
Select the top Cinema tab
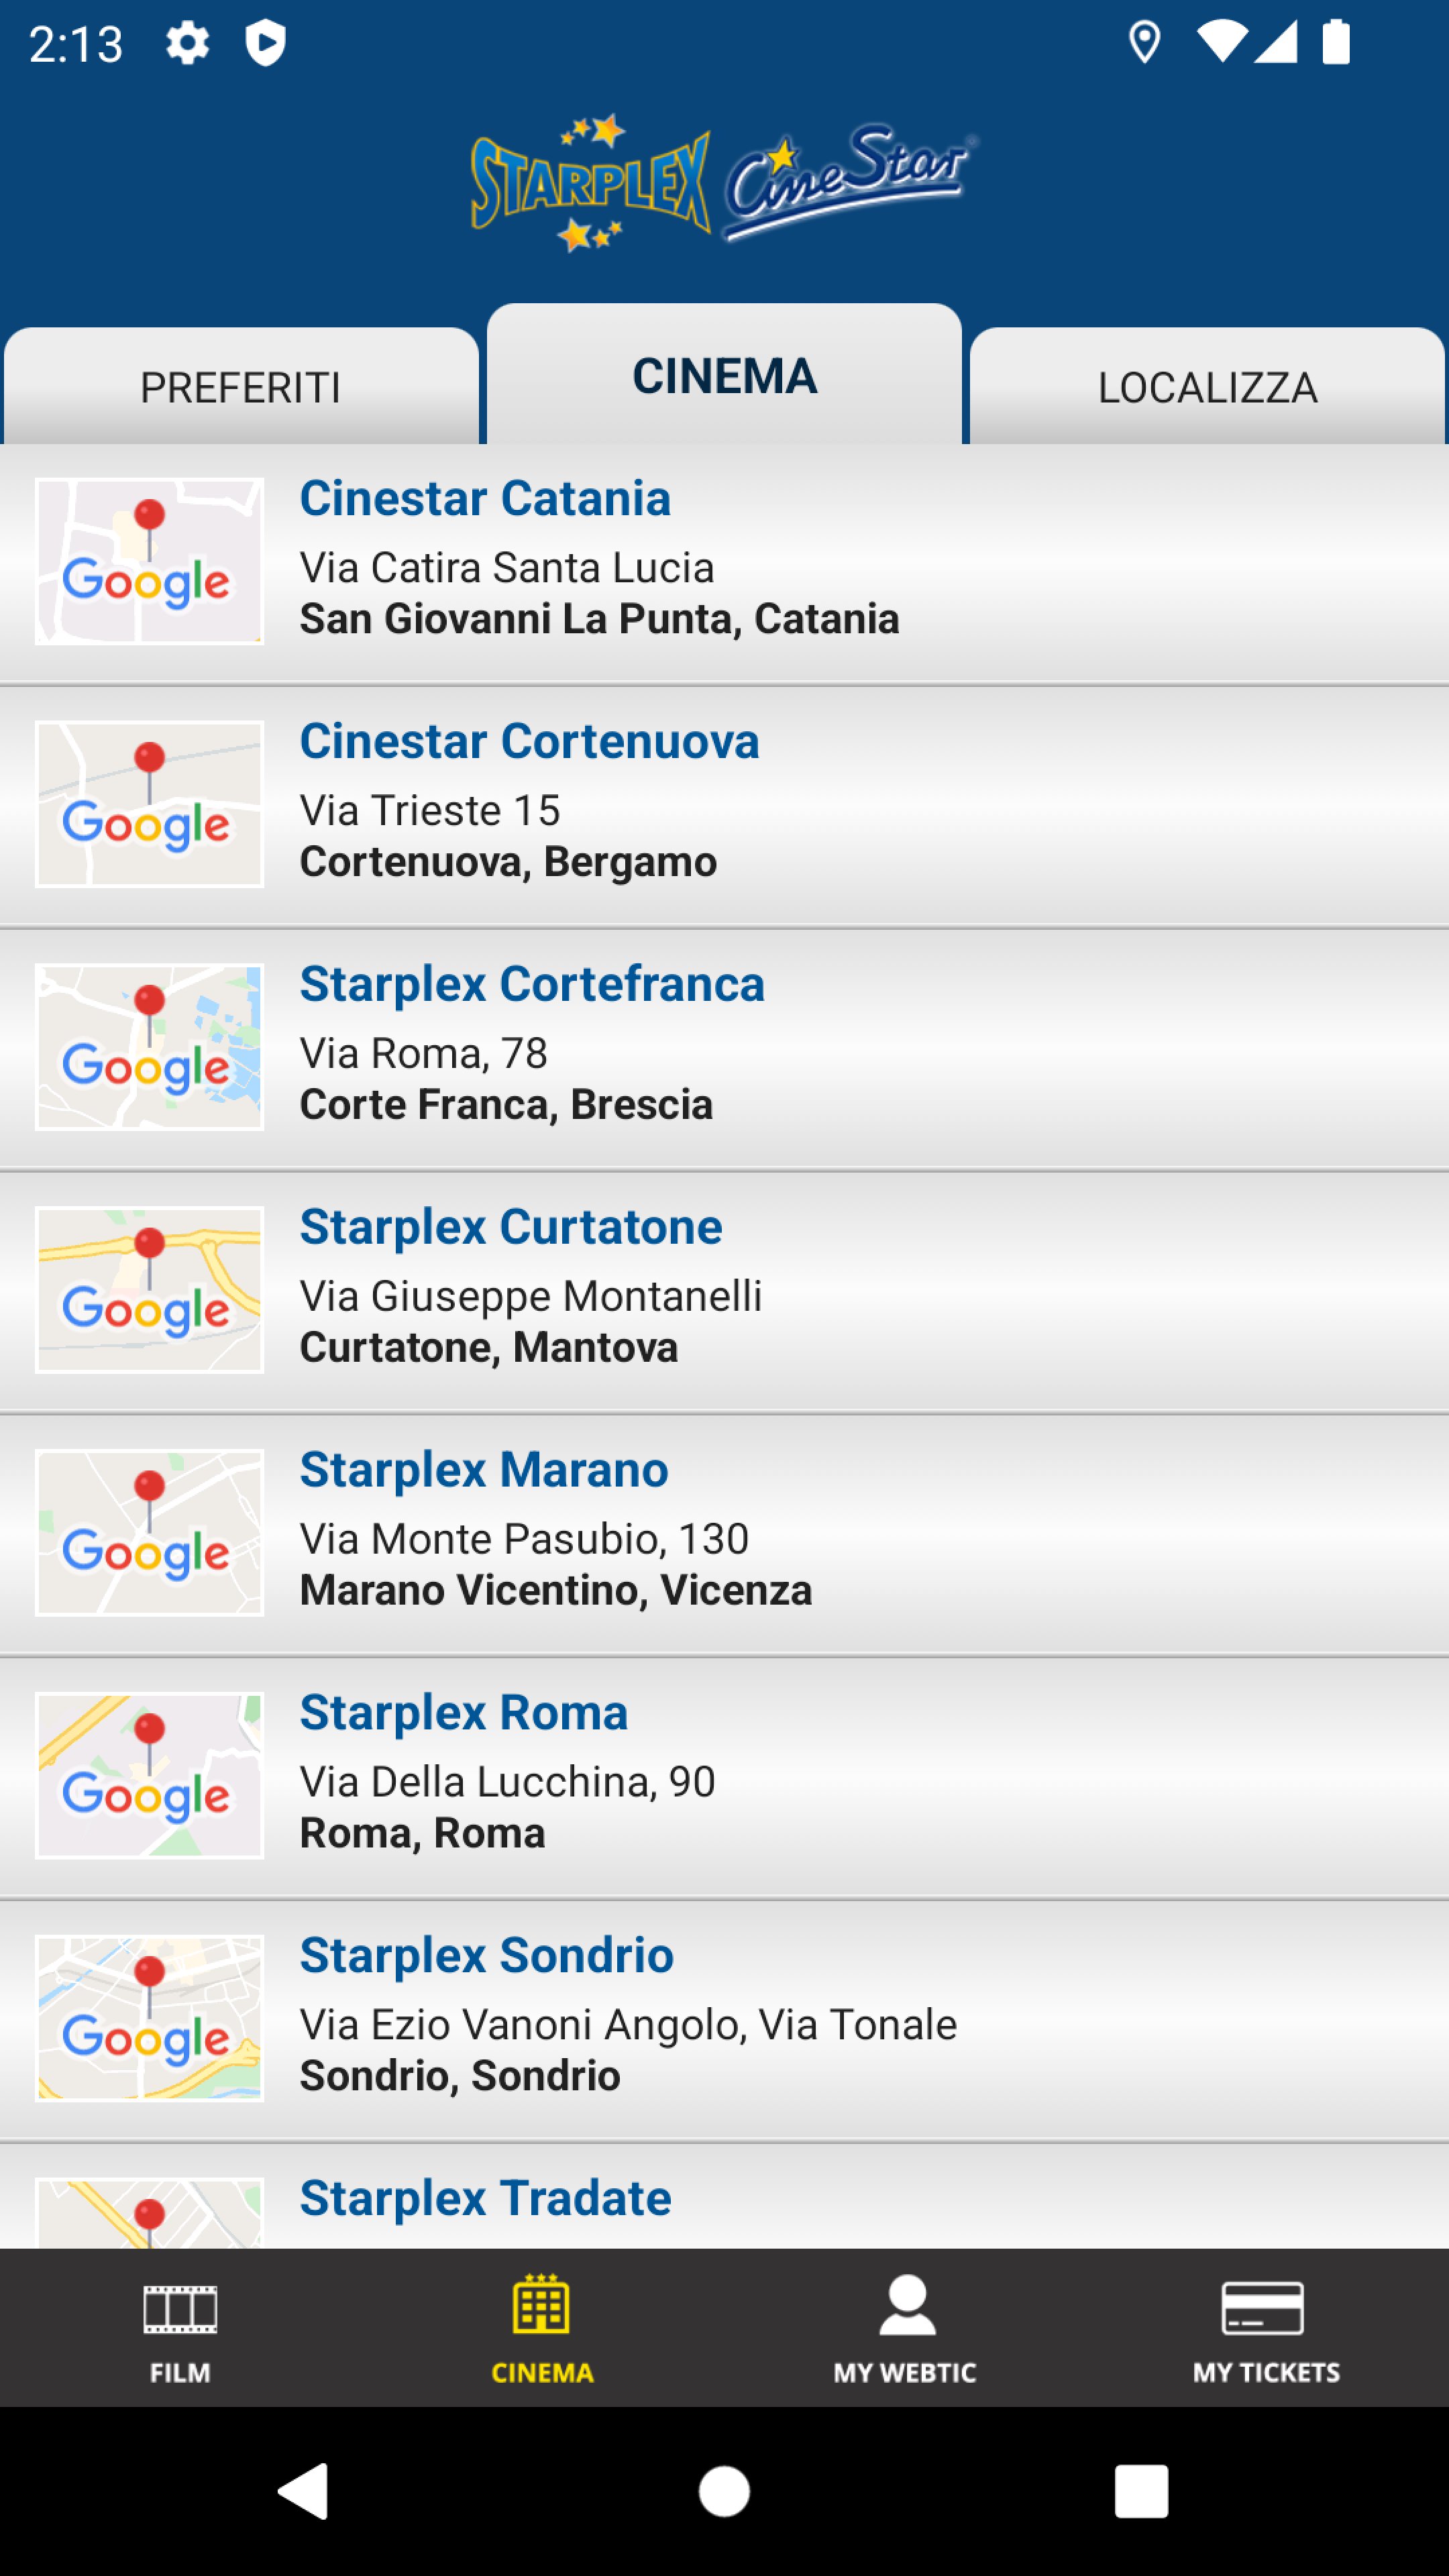(724, 377)
